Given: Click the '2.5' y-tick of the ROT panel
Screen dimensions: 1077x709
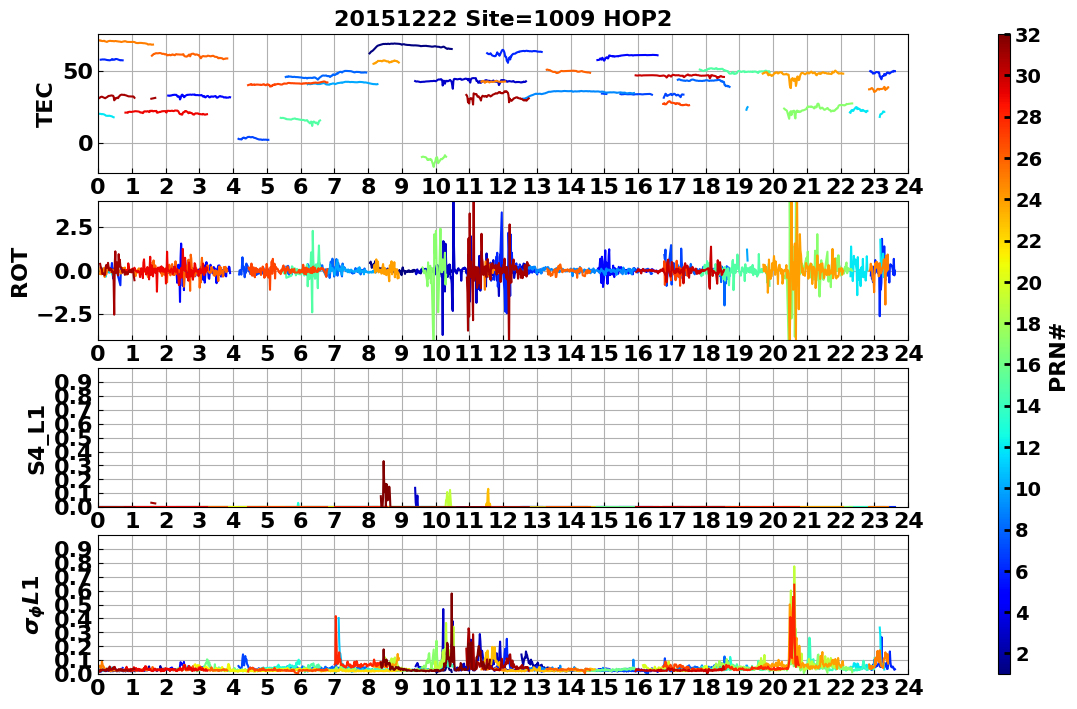Looking at the screenshot, I should 76,227.
